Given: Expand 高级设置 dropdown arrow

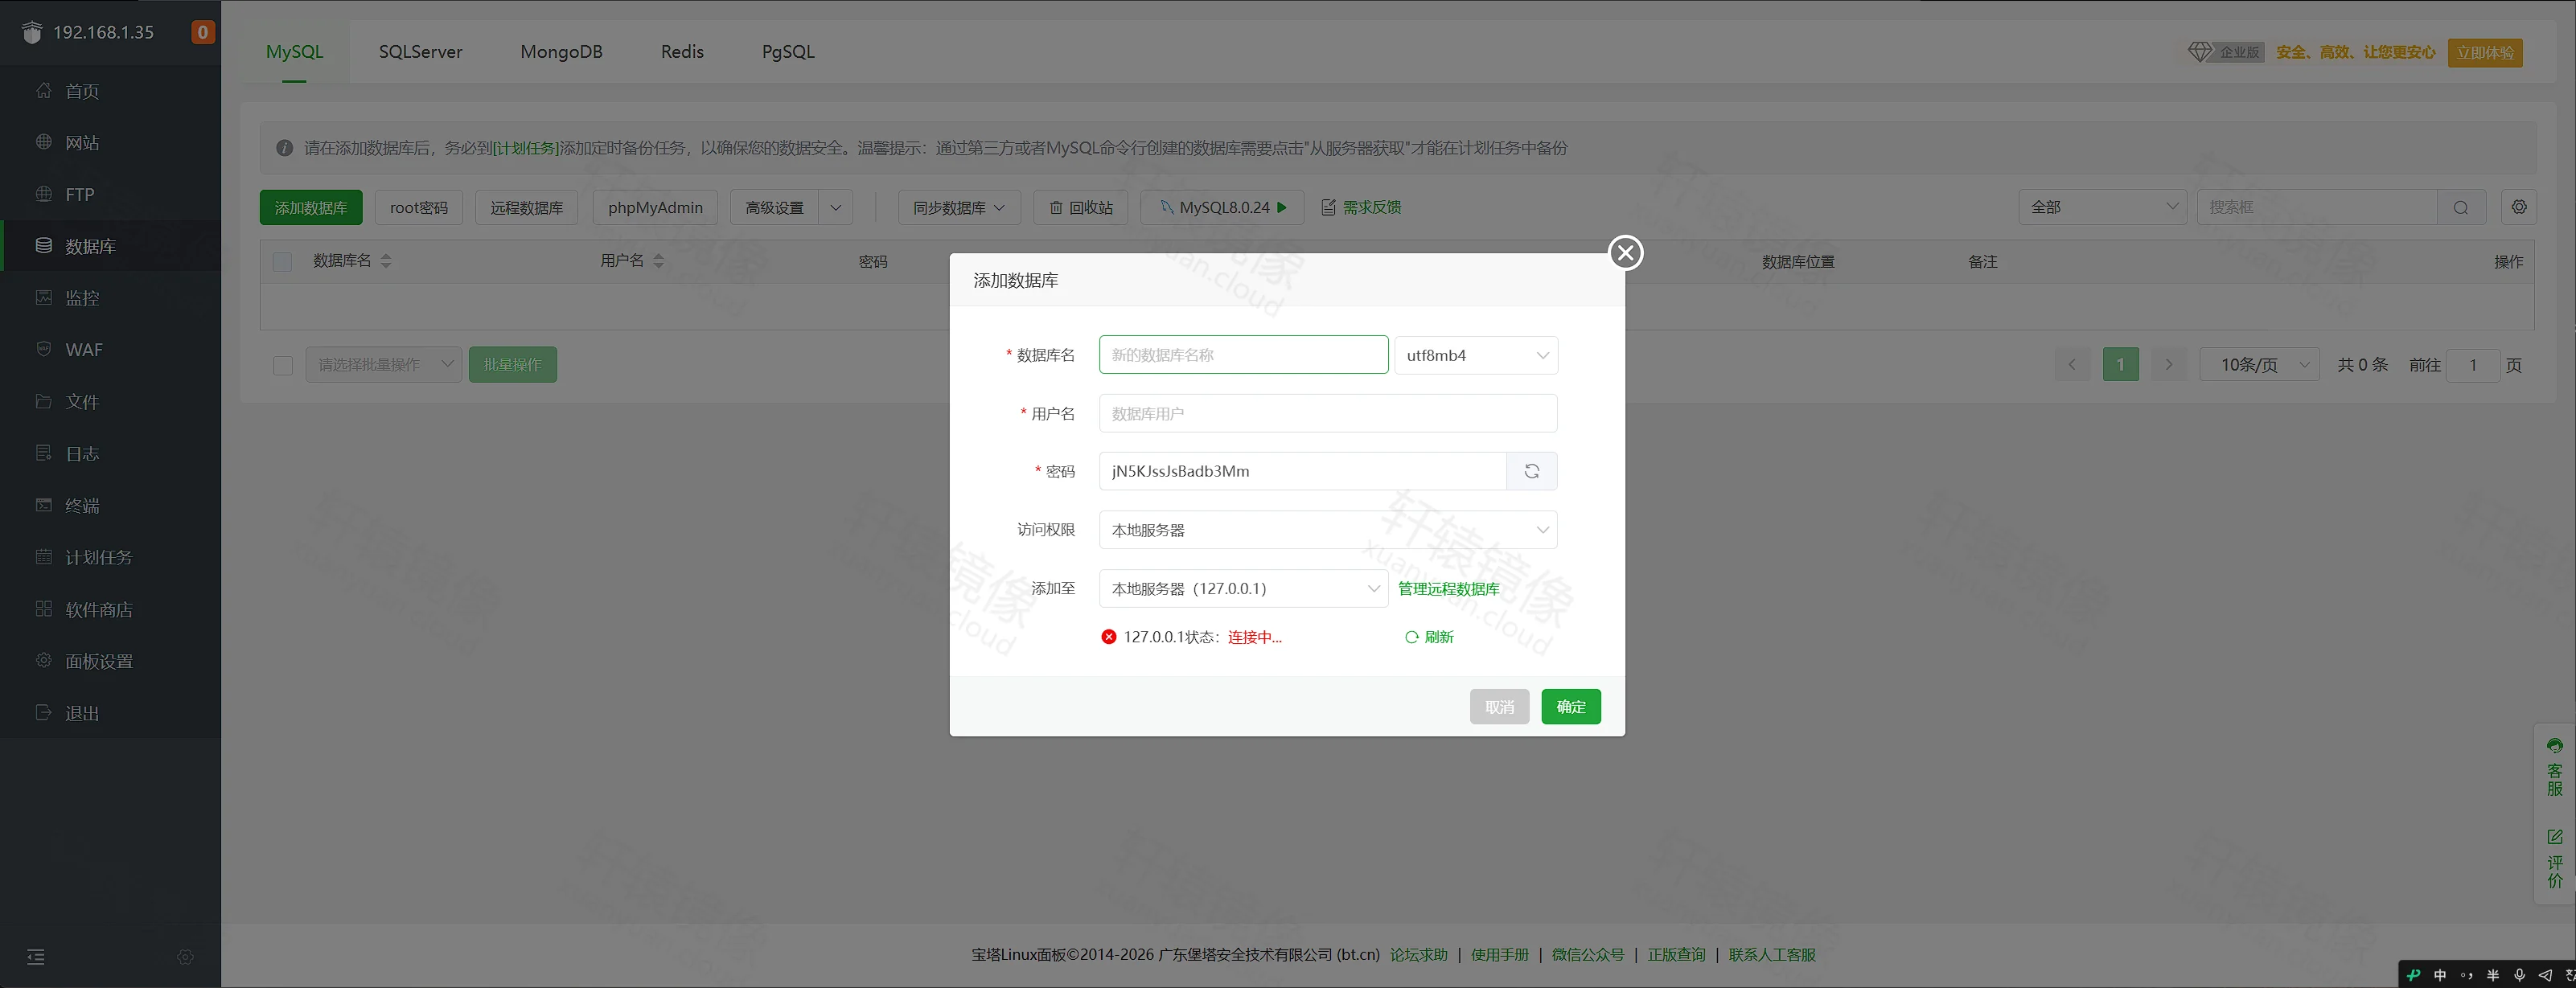Looking at the screenshot, I should (x=835, y=207).
